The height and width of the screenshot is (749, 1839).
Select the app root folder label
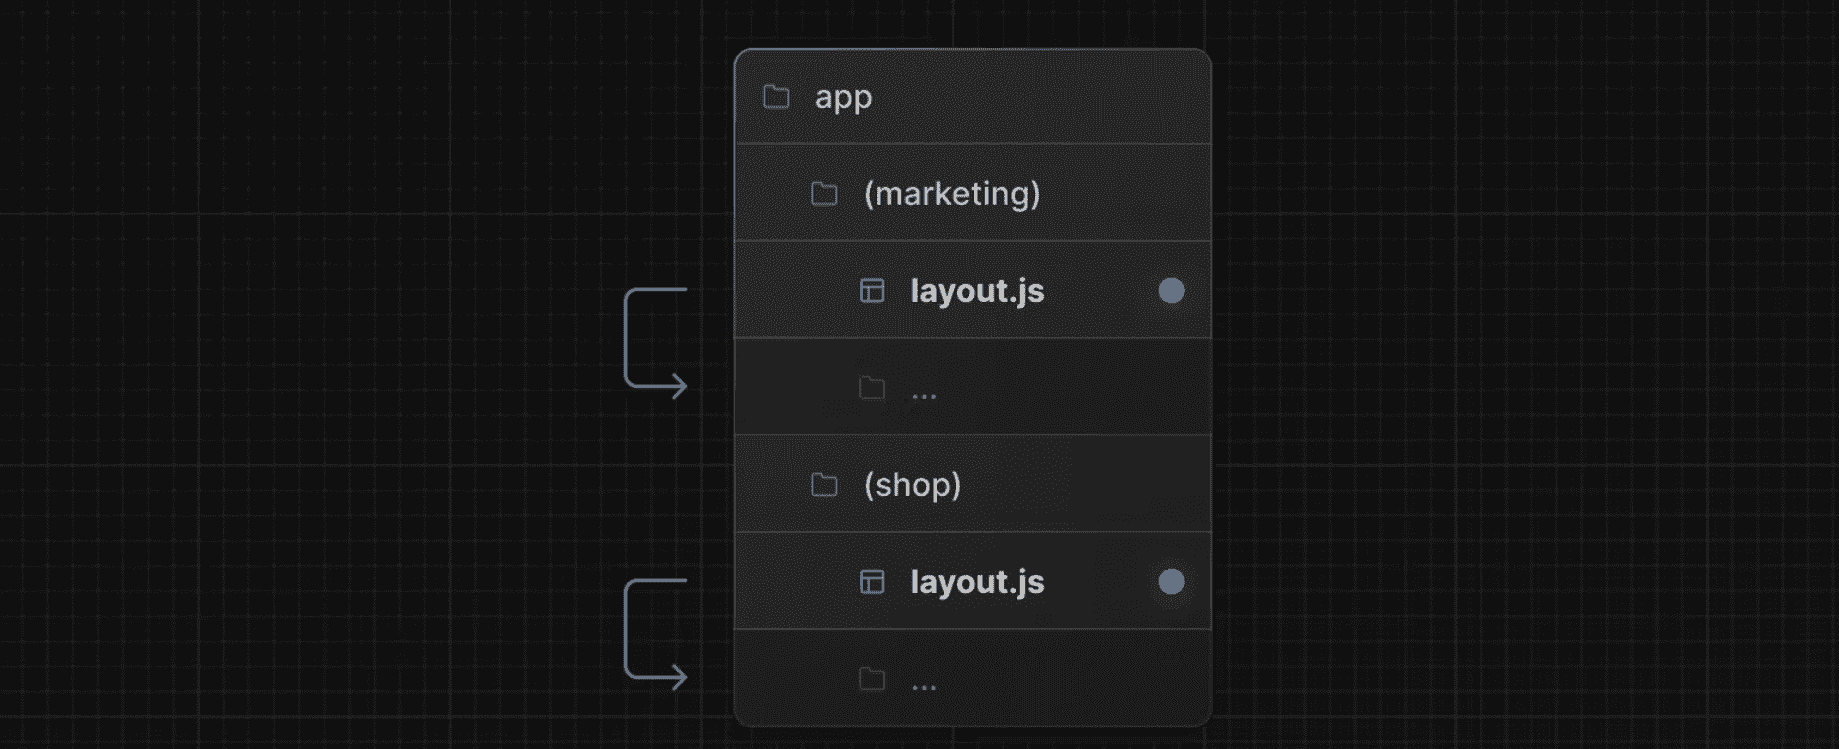pos(843,97)
